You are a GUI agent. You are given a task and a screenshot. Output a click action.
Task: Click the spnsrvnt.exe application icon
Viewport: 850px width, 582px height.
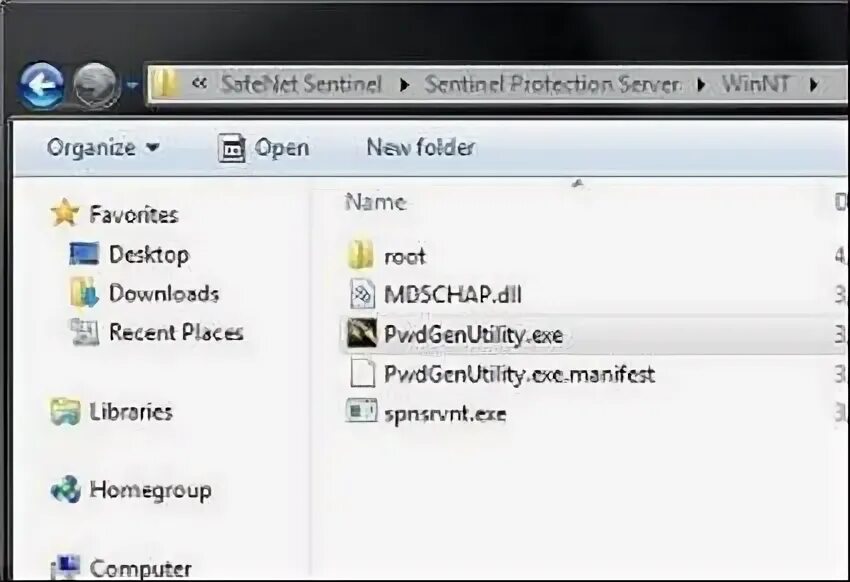tap(362, 411)
